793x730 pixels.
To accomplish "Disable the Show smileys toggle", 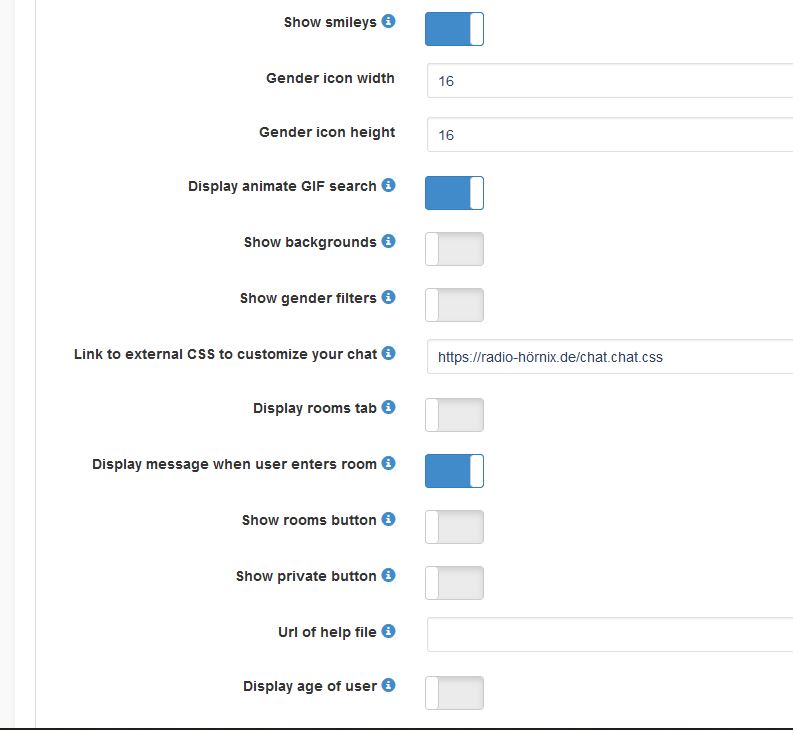I will point(454,29).
